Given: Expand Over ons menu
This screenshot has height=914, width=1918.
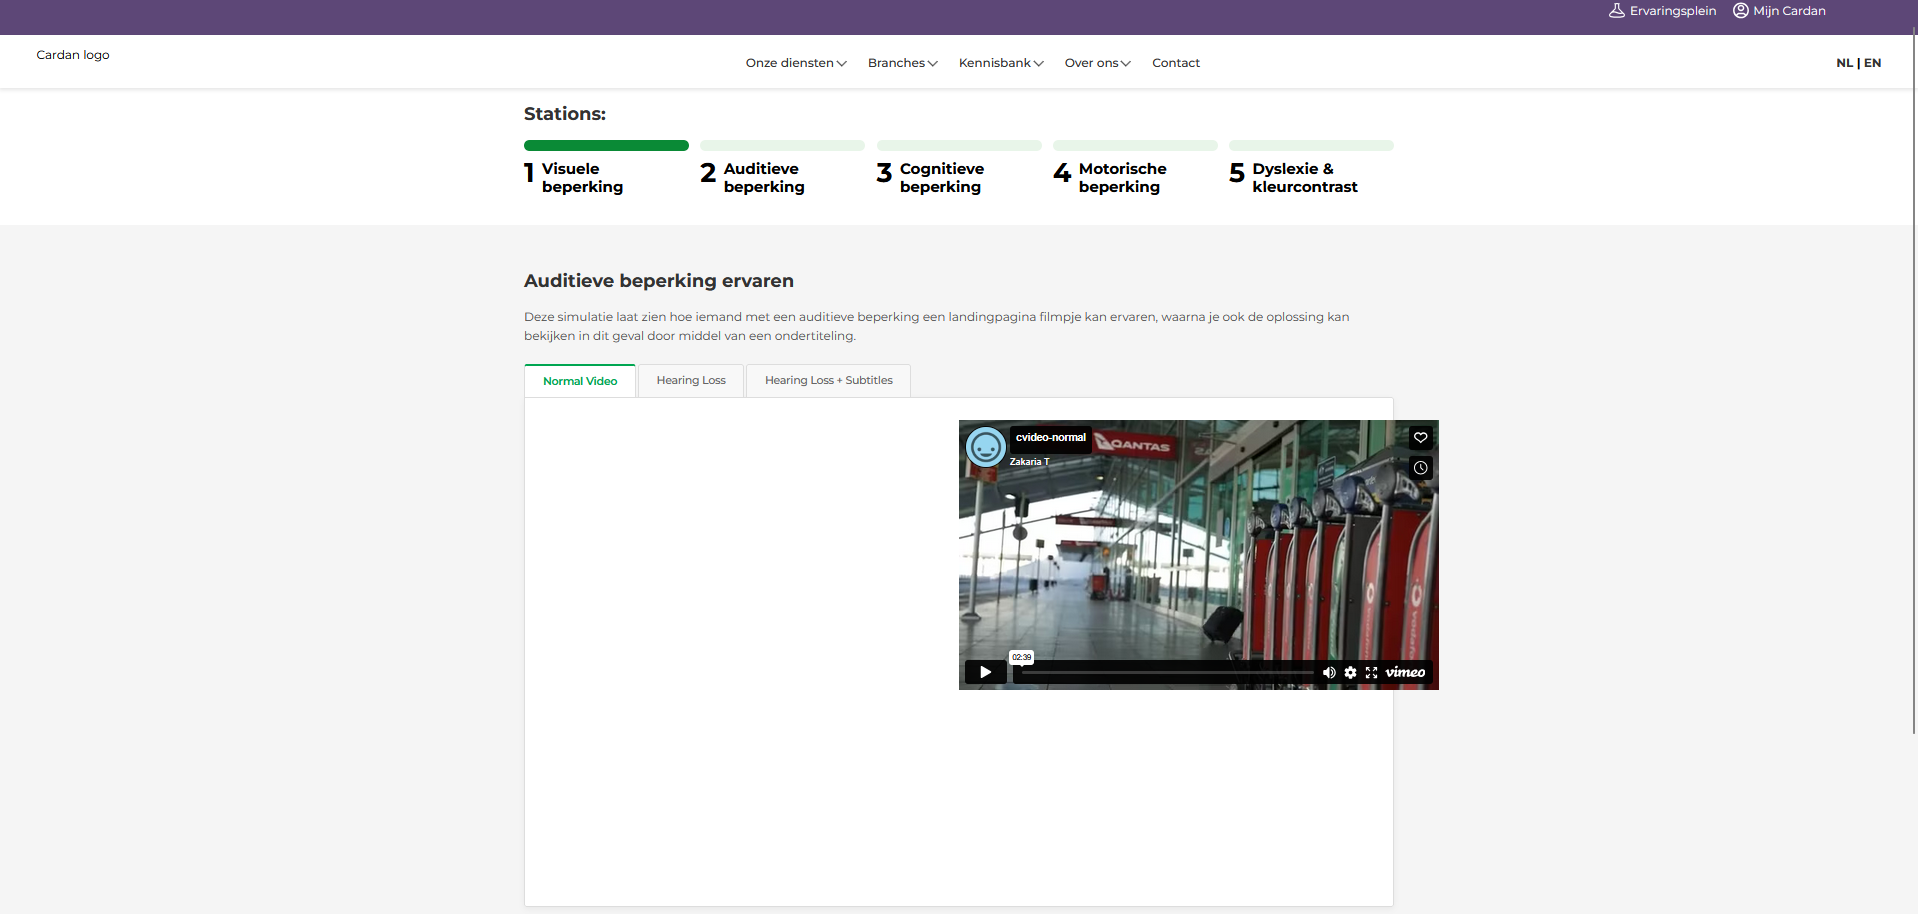Looking at the screenshot, I should [1097, 63].
